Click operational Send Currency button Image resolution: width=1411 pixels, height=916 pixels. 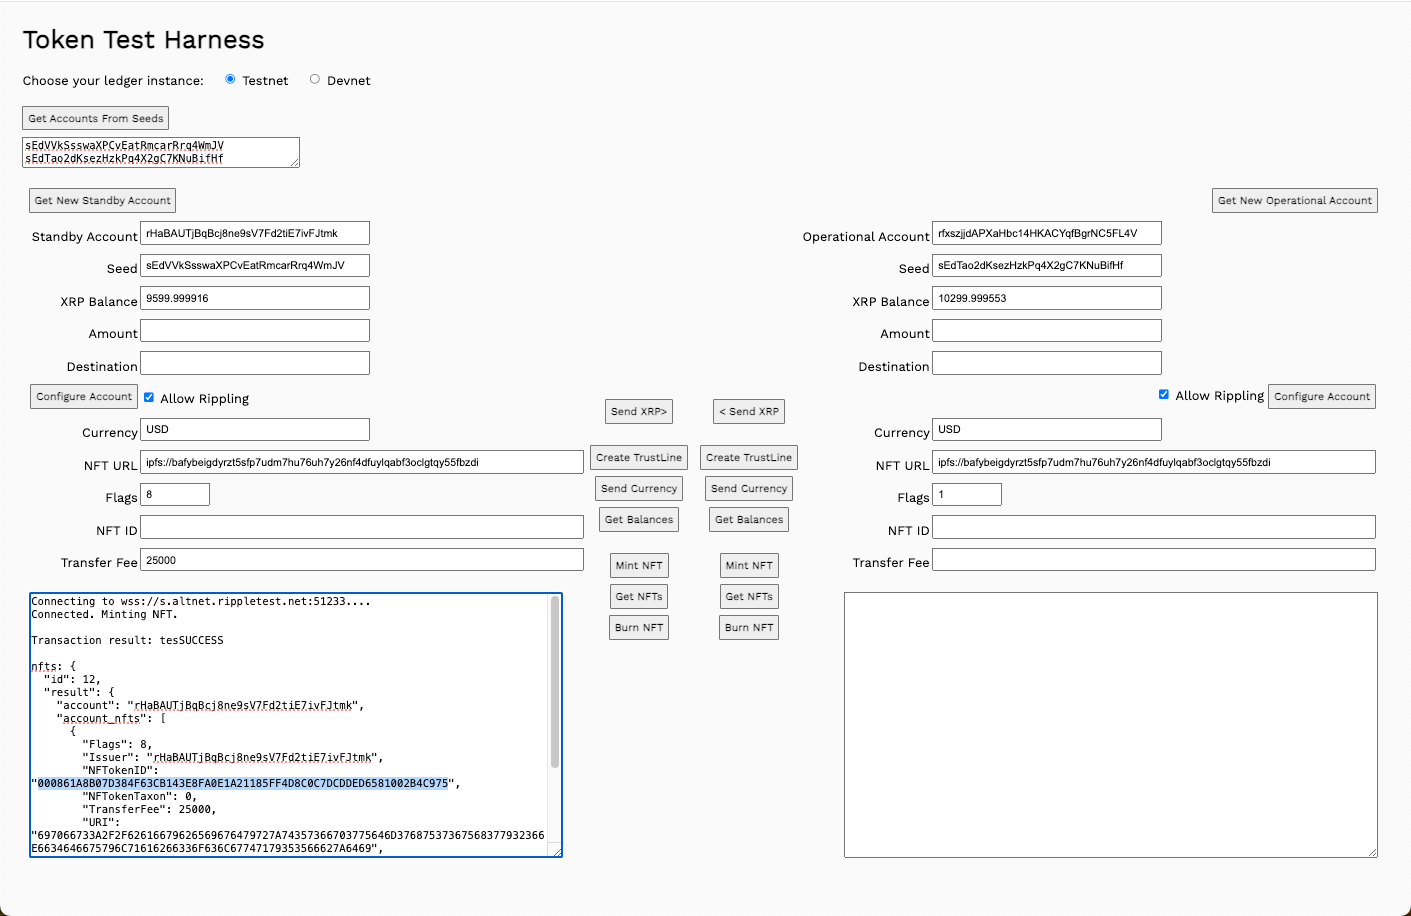tap(749, 488)
